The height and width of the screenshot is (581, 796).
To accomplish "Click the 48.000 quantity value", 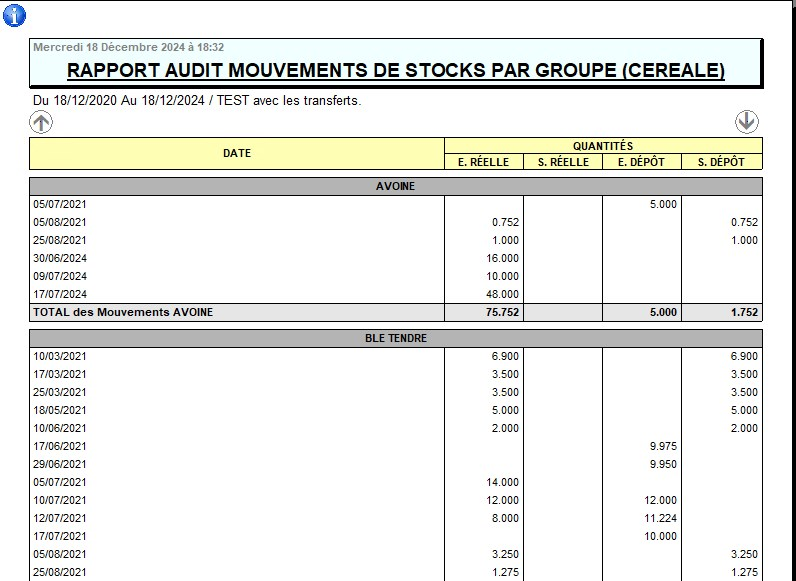I will coord(500,294).
